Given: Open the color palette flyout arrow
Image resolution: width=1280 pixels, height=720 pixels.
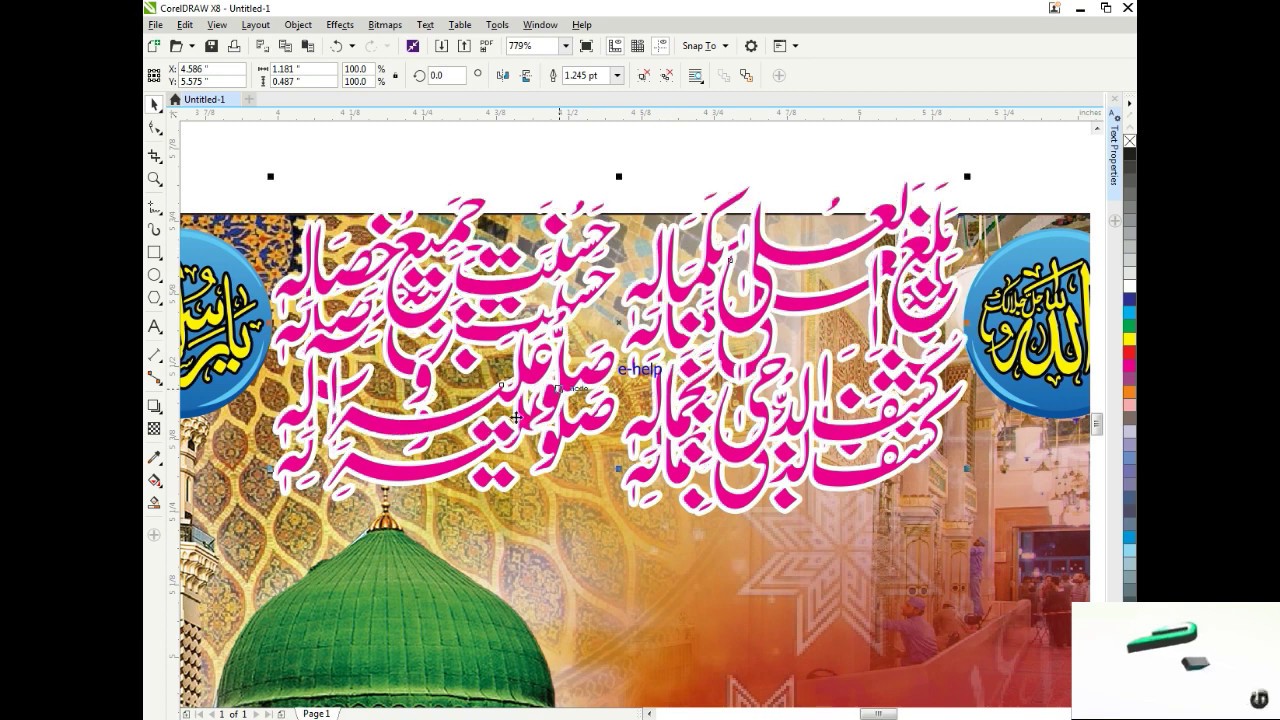Looking at the screenshot, I should (1129, 104).
